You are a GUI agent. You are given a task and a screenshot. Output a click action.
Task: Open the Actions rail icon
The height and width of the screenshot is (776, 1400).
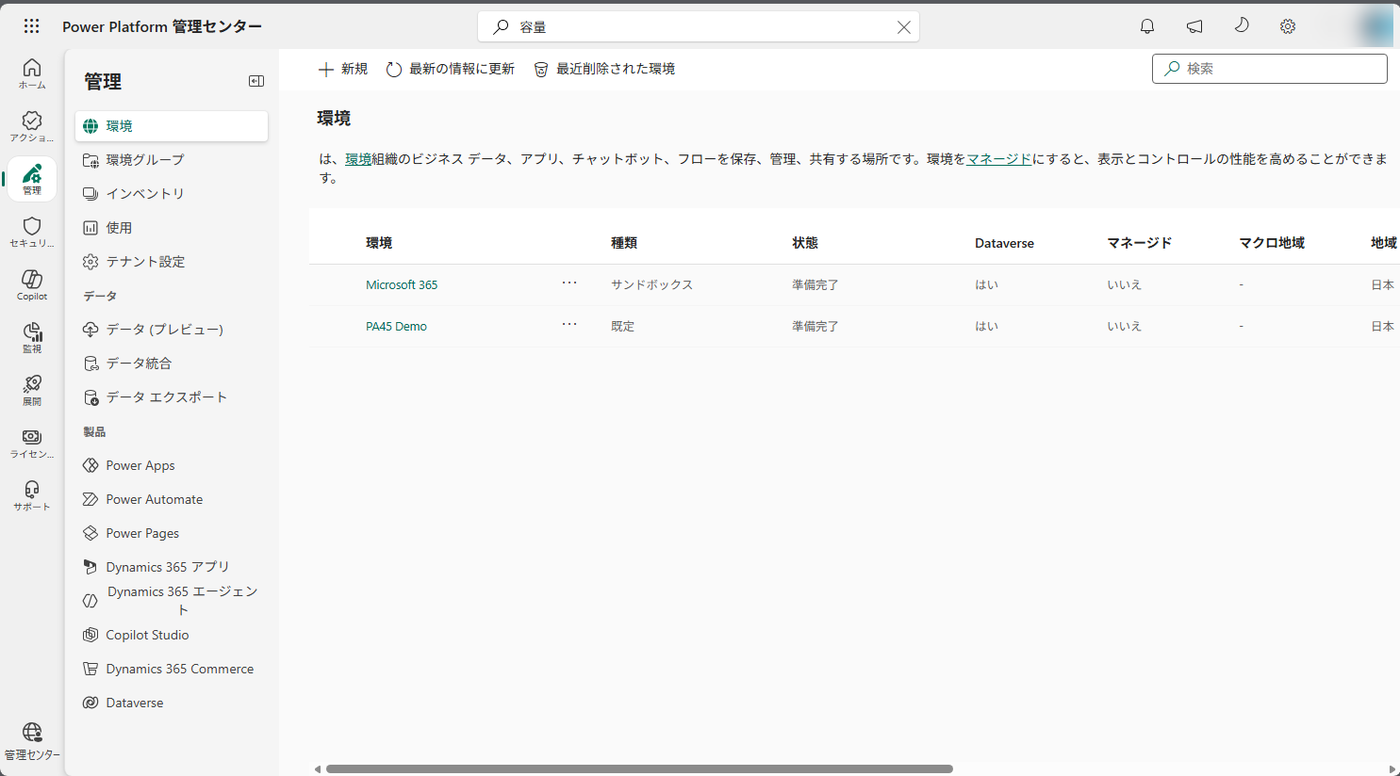[x=32, y=126]
